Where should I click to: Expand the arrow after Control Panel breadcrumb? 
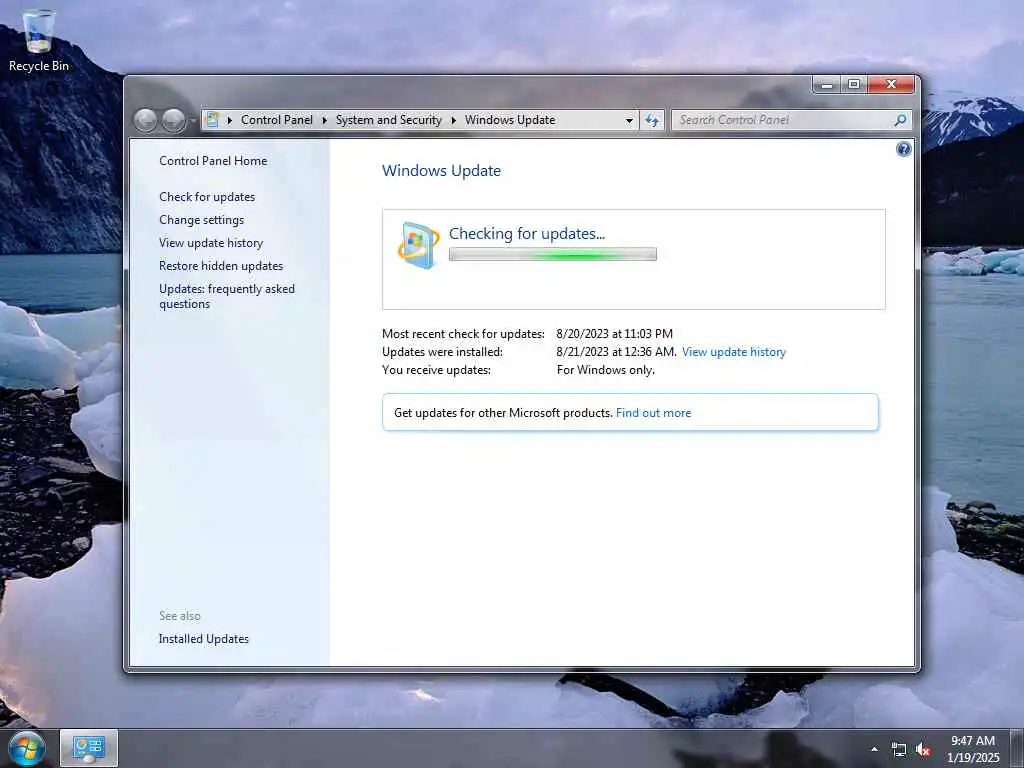coord(325,120)
